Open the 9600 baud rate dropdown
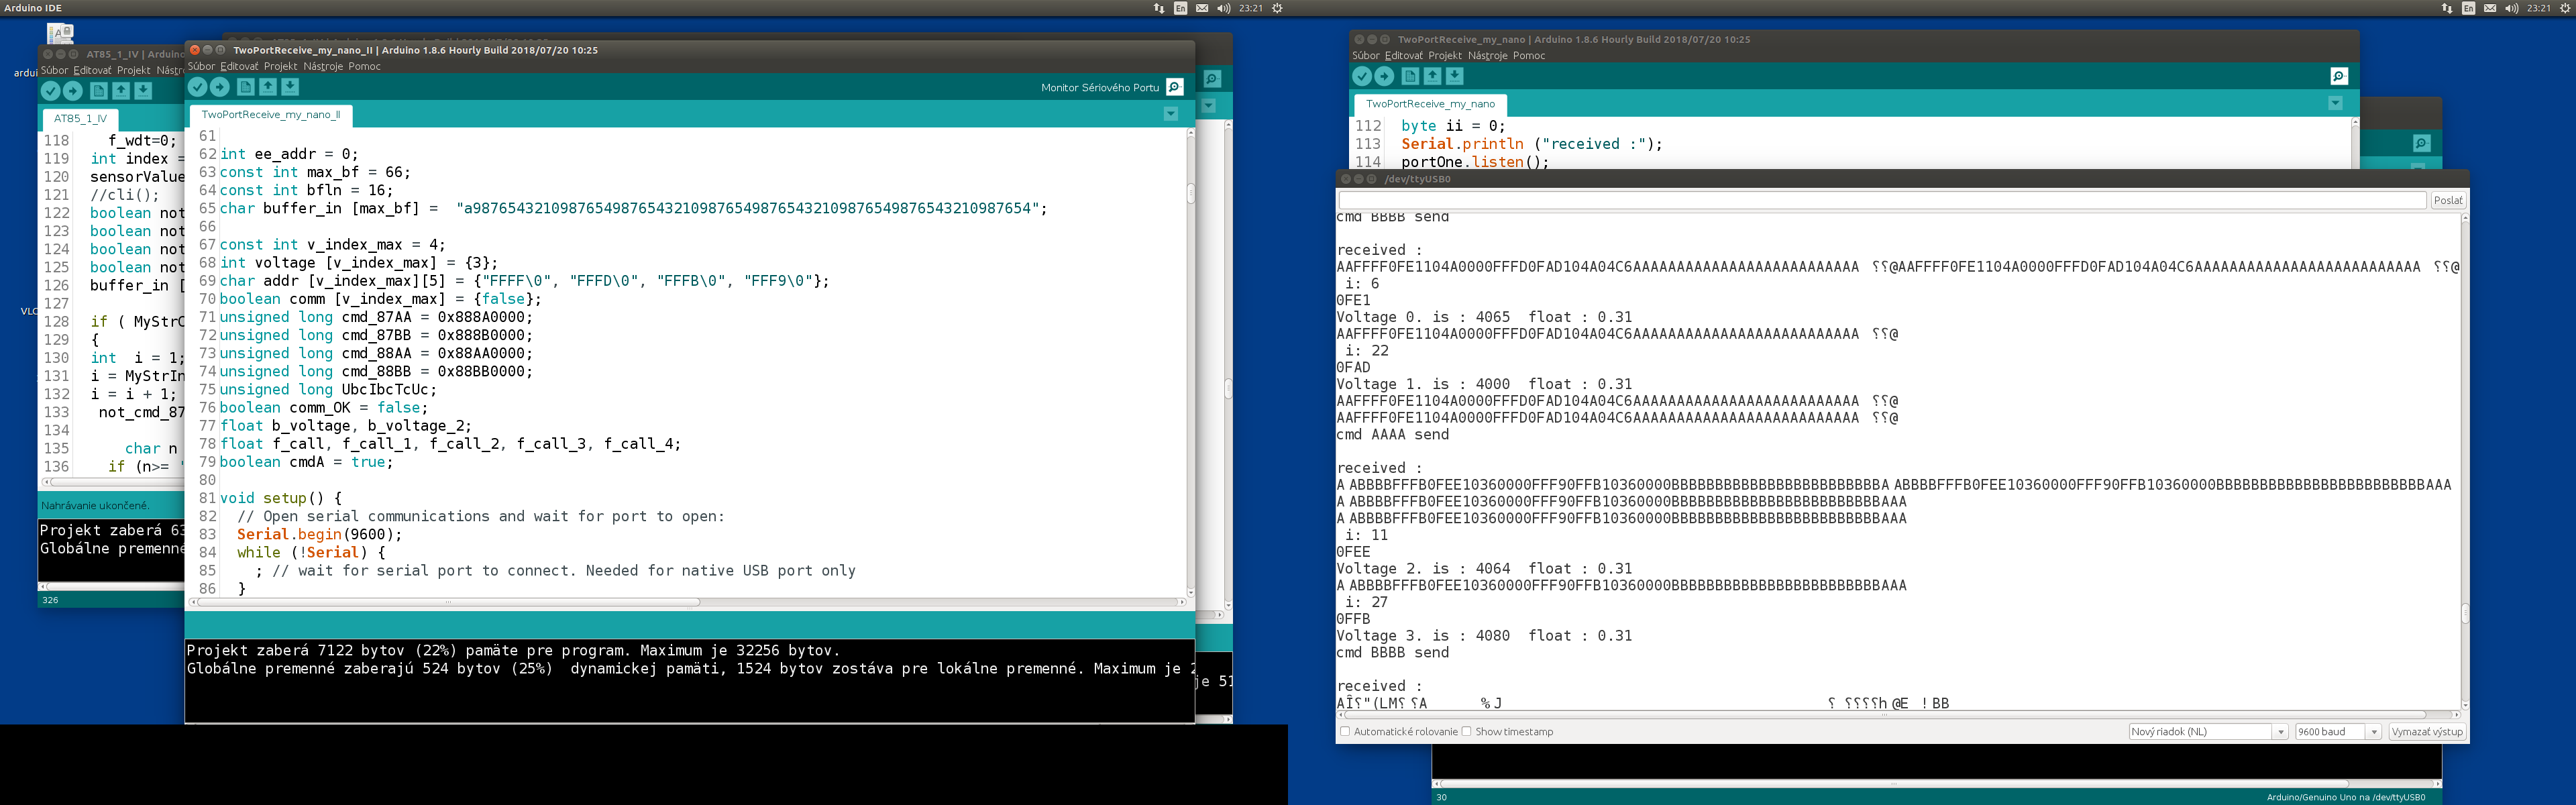This screenshot has height=805, width=2576. 2337,731
